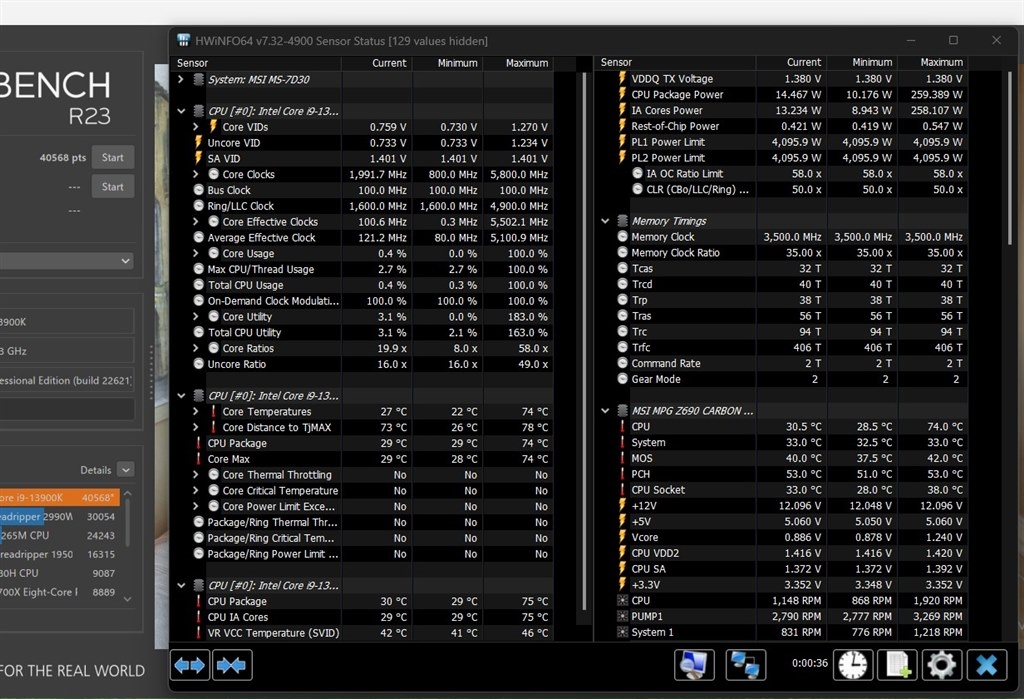Click the HWiNFO64 app icon in the title bar

pos(184,41)
